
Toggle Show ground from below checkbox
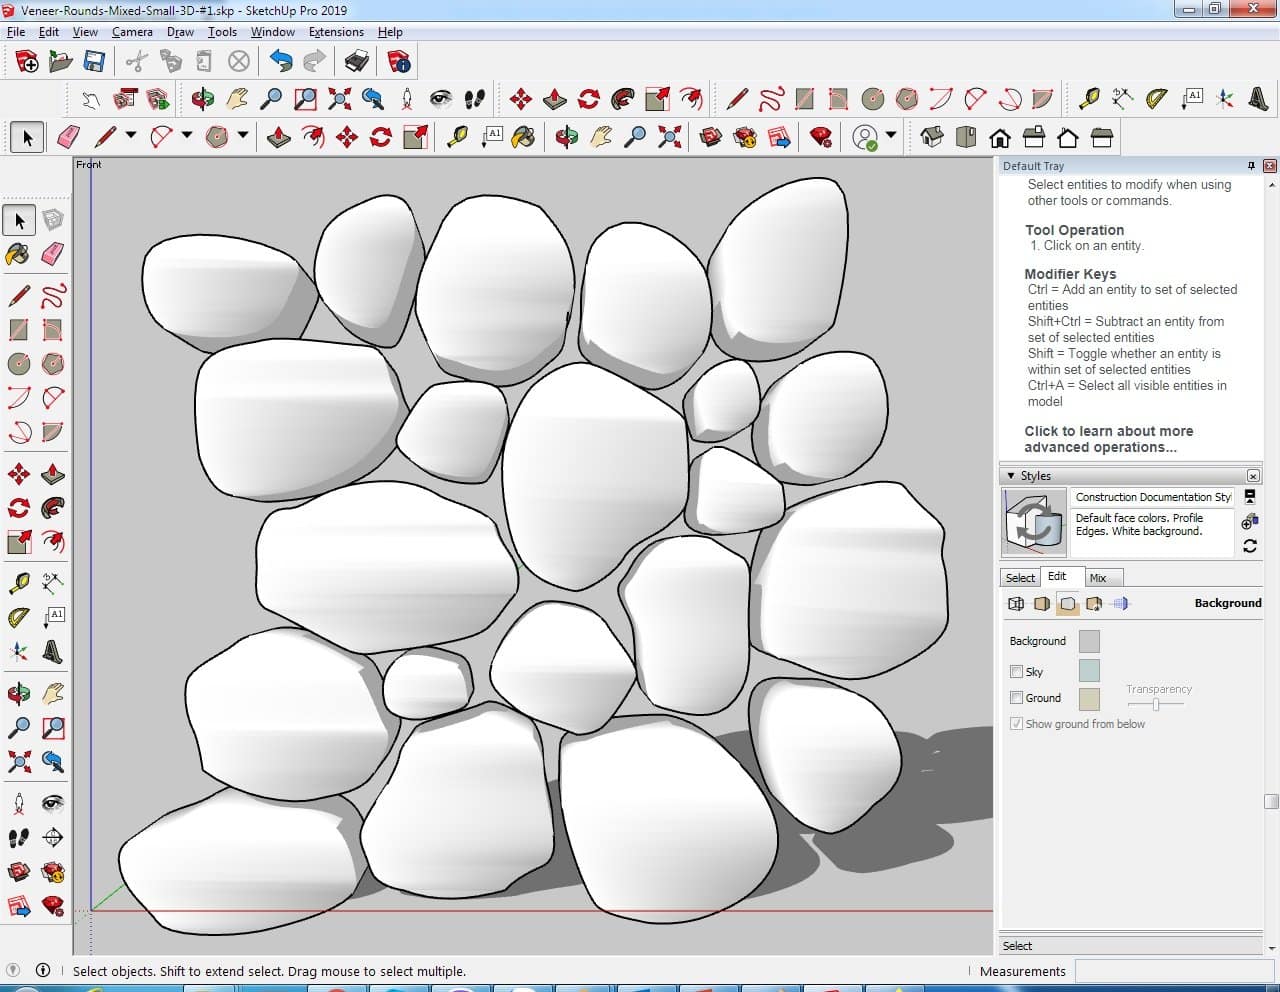[x=1016, y=724]
